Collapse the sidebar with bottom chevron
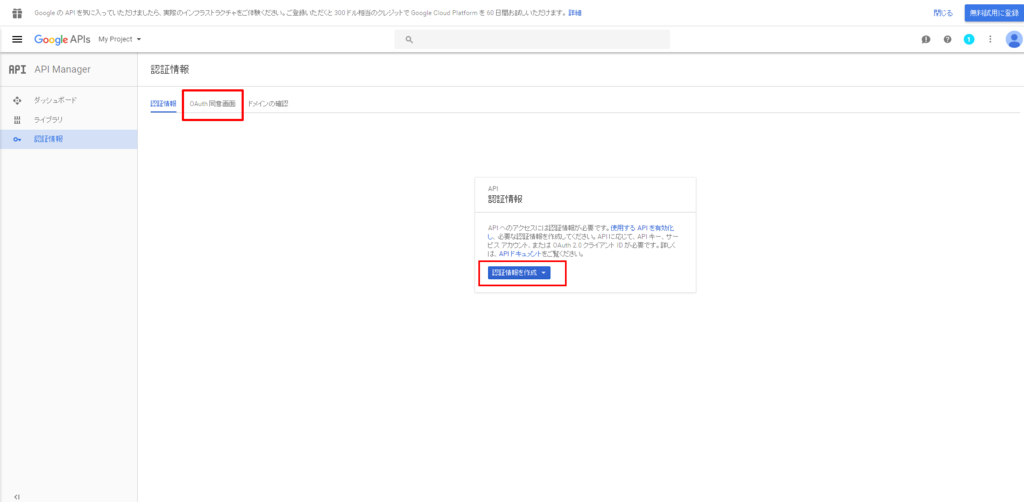This screenshot has width=1024, height=502. (x=17, y=497)
